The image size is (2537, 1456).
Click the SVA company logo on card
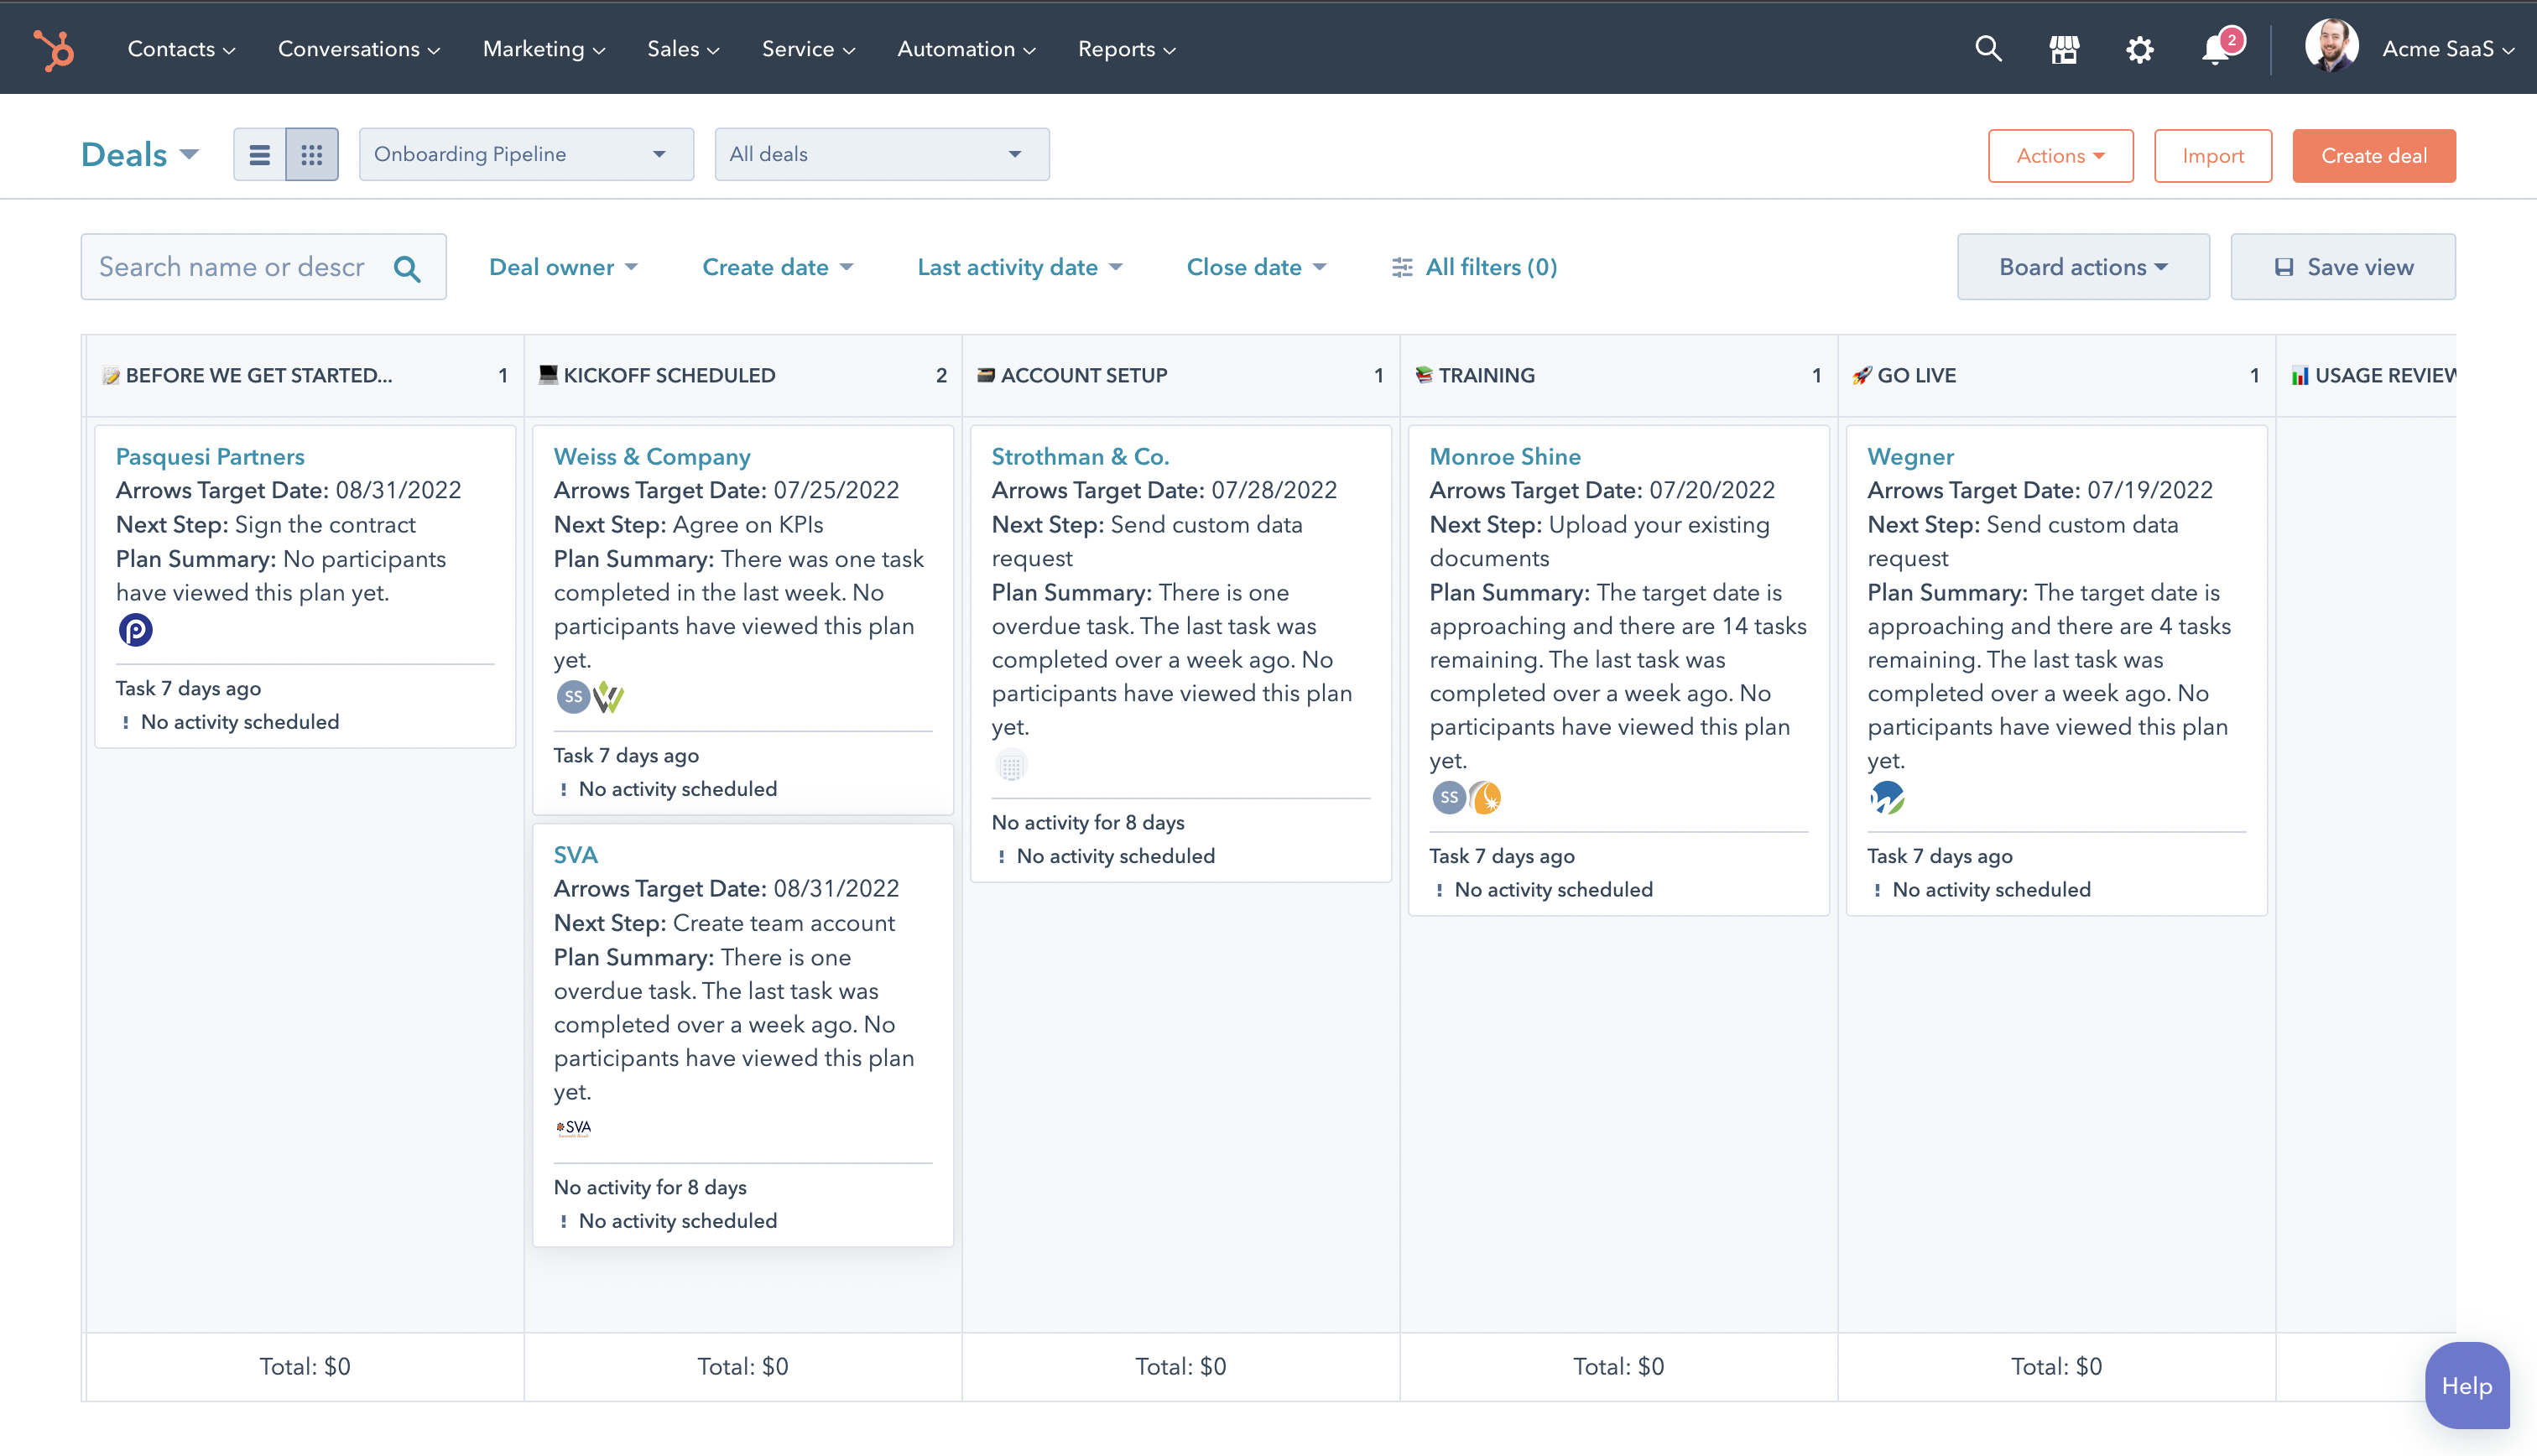tap(574, 1128)
